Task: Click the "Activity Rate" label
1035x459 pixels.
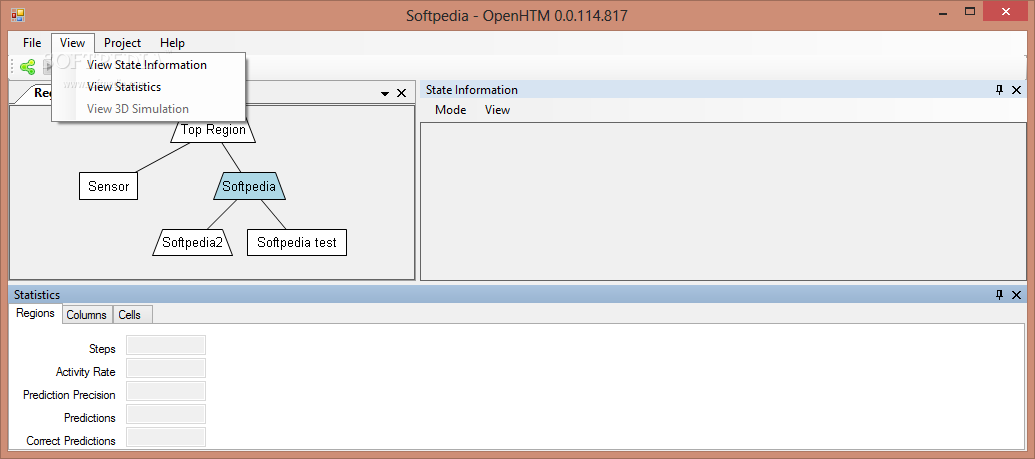Action: [x=86, y=372]
